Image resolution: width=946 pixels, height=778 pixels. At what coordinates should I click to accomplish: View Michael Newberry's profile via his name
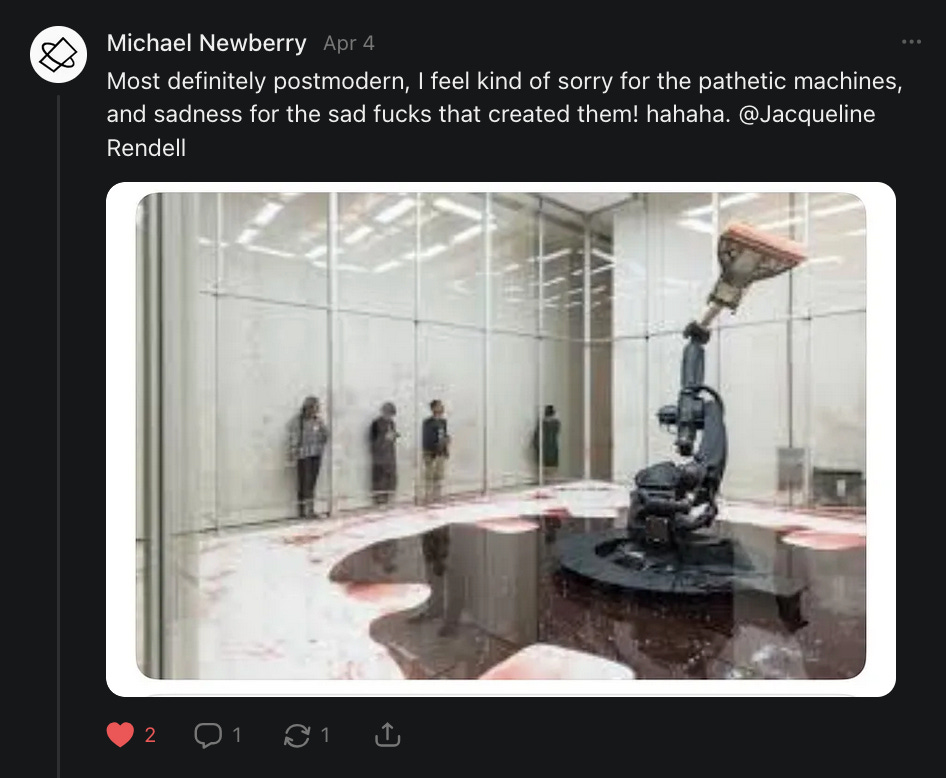206,43
